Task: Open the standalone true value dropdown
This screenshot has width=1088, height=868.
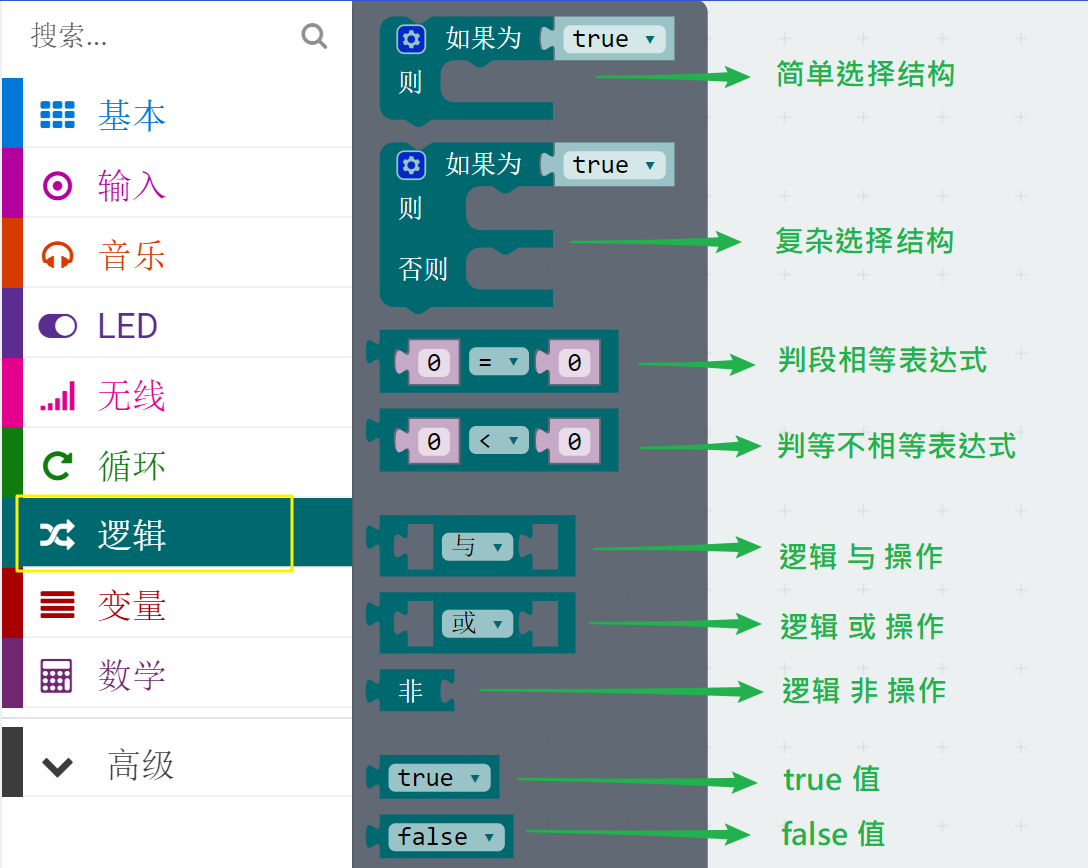Action: 439,778
